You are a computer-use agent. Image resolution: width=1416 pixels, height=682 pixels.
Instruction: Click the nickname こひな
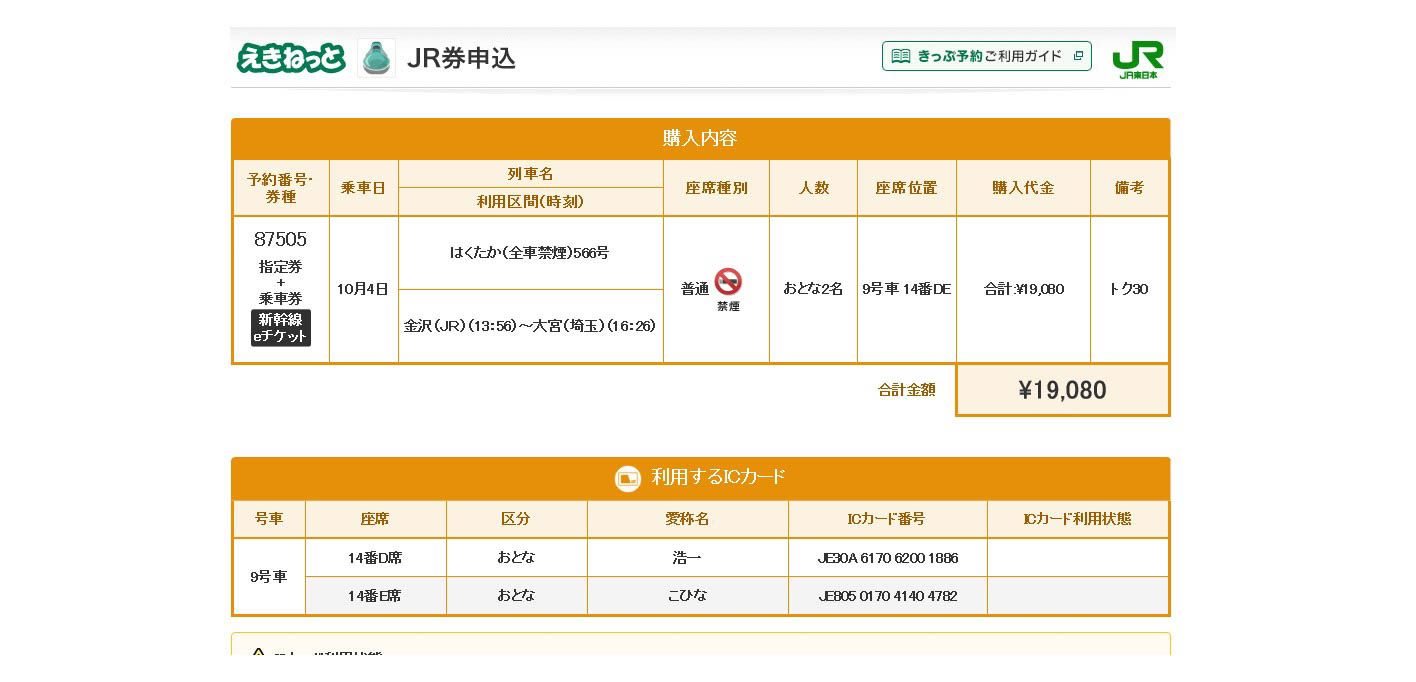coord(687,596)
